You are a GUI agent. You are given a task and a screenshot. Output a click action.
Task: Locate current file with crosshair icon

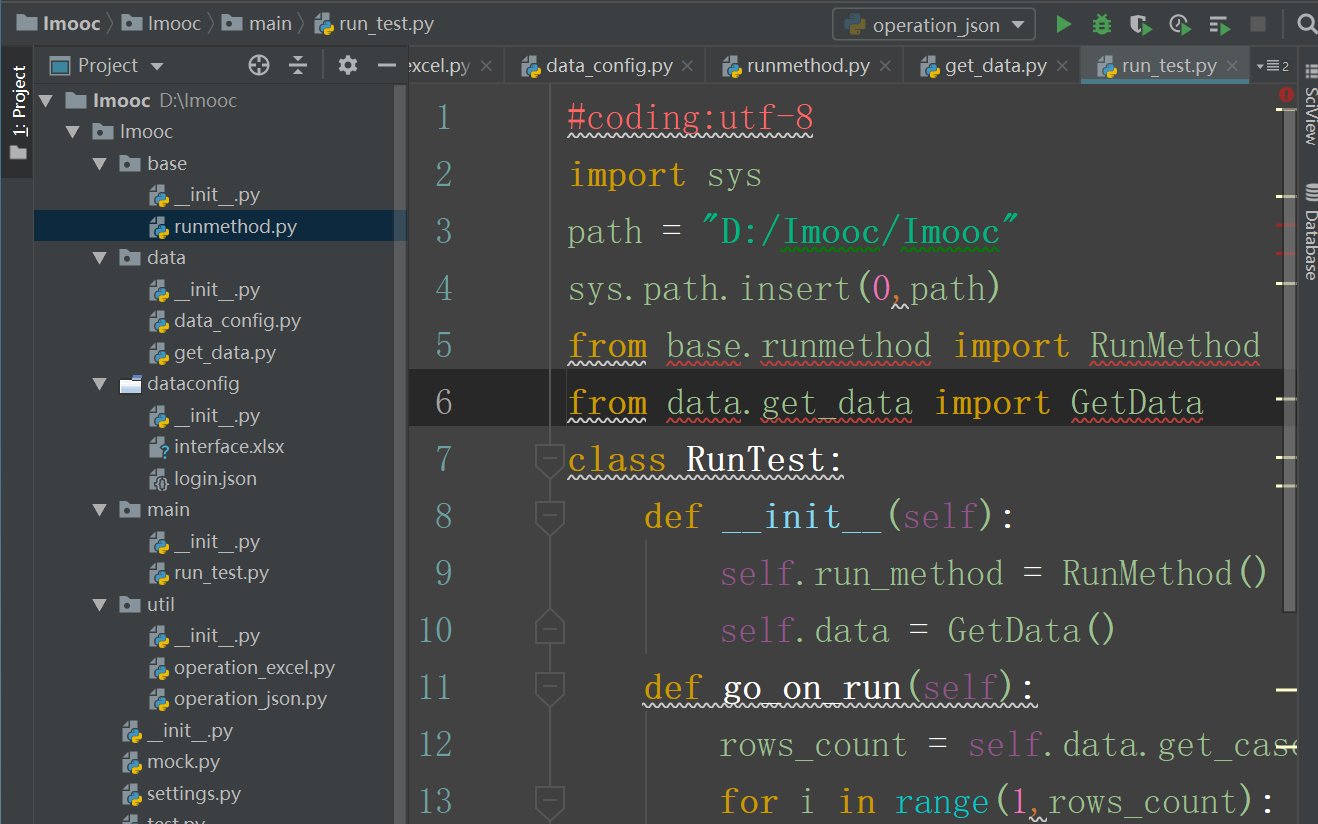(259, 65)
